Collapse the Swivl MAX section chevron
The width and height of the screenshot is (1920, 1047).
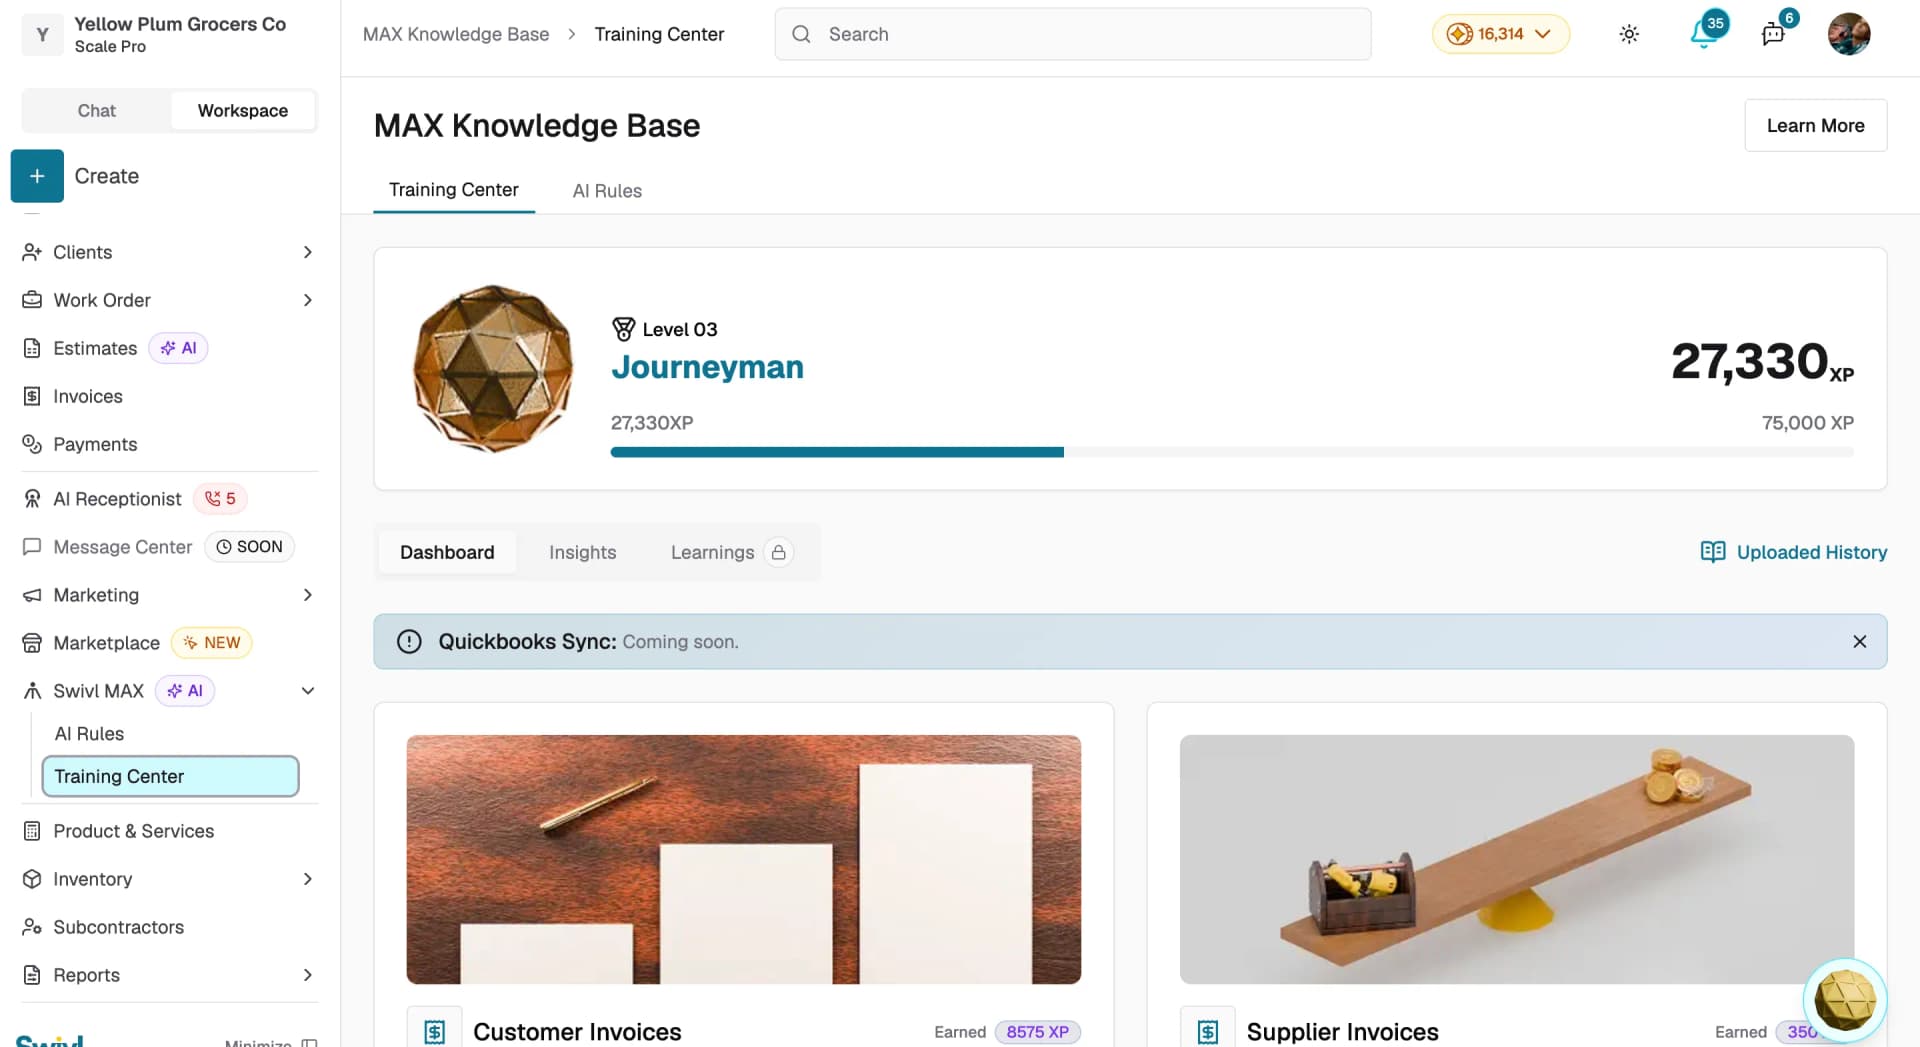point(307,691)
